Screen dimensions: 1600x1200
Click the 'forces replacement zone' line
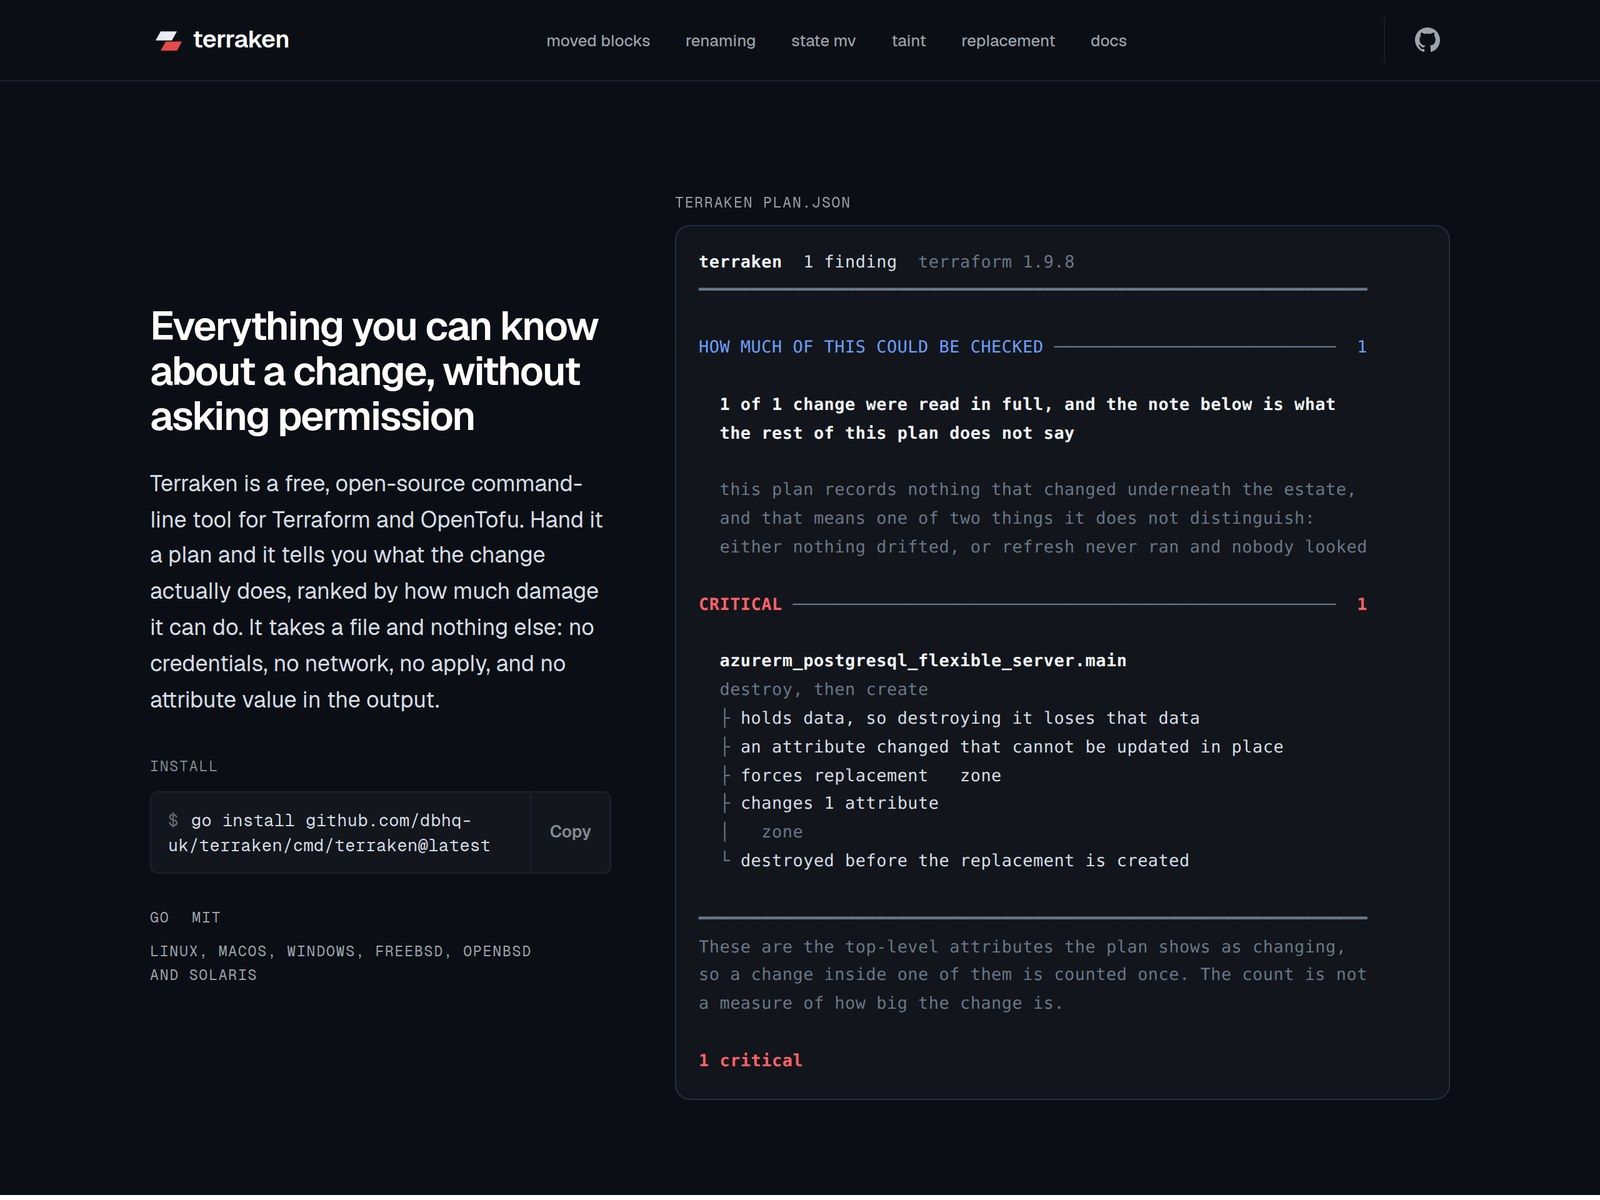[x=871, y=775]
